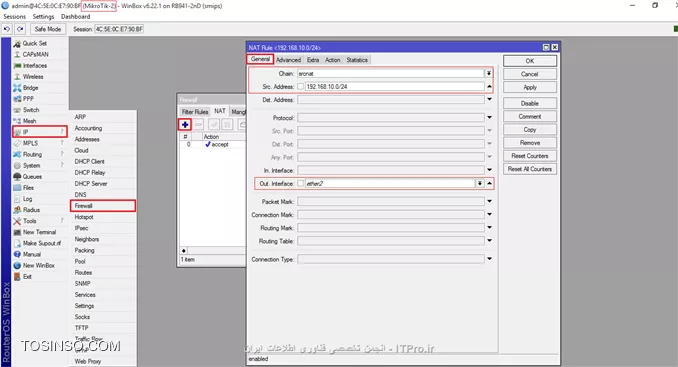Expand the Dst. Address field
Image resolution: width=678 pixels, height=367 pixels.
489,99
